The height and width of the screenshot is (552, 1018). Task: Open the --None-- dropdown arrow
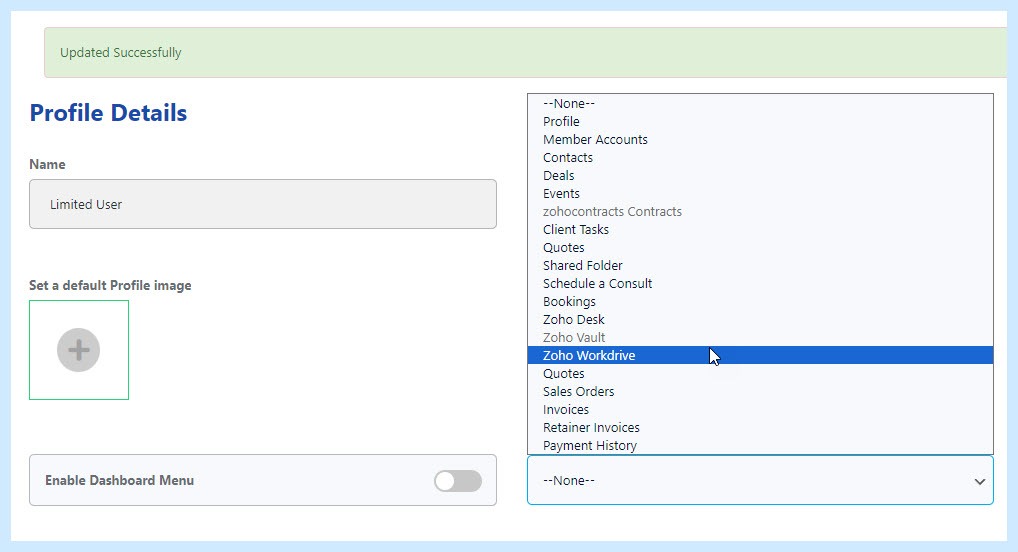(980, 481)
